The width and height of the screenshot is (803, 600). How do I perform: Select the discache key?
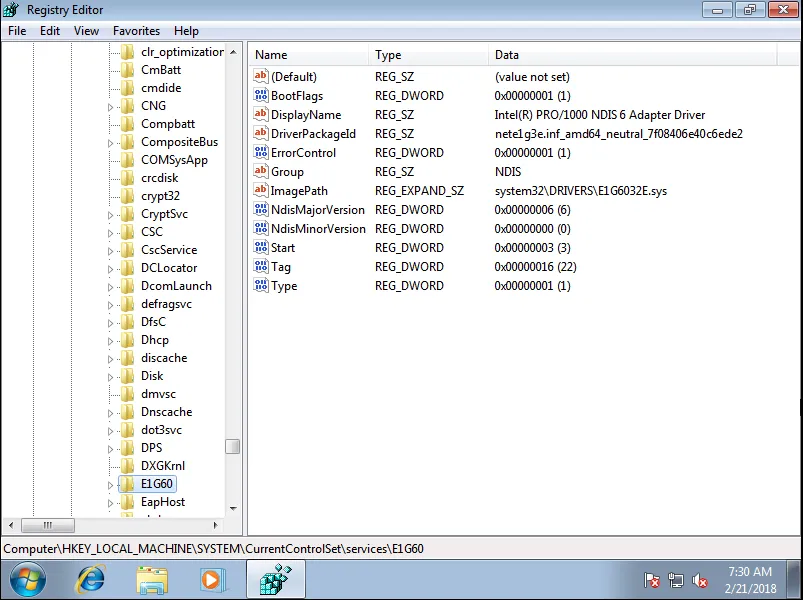coord(164,358)
